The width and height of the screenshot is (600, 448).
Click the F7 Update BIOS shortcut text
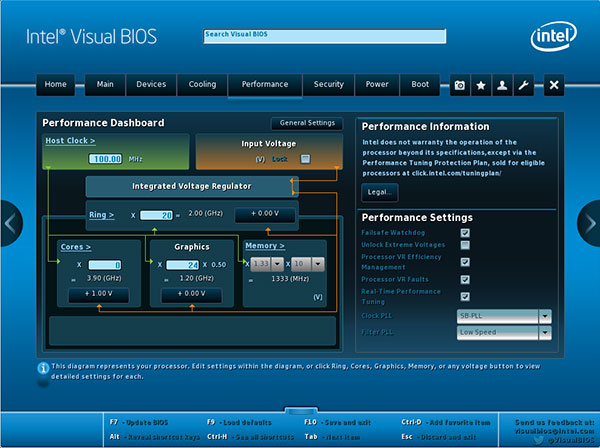pos(139,423)
